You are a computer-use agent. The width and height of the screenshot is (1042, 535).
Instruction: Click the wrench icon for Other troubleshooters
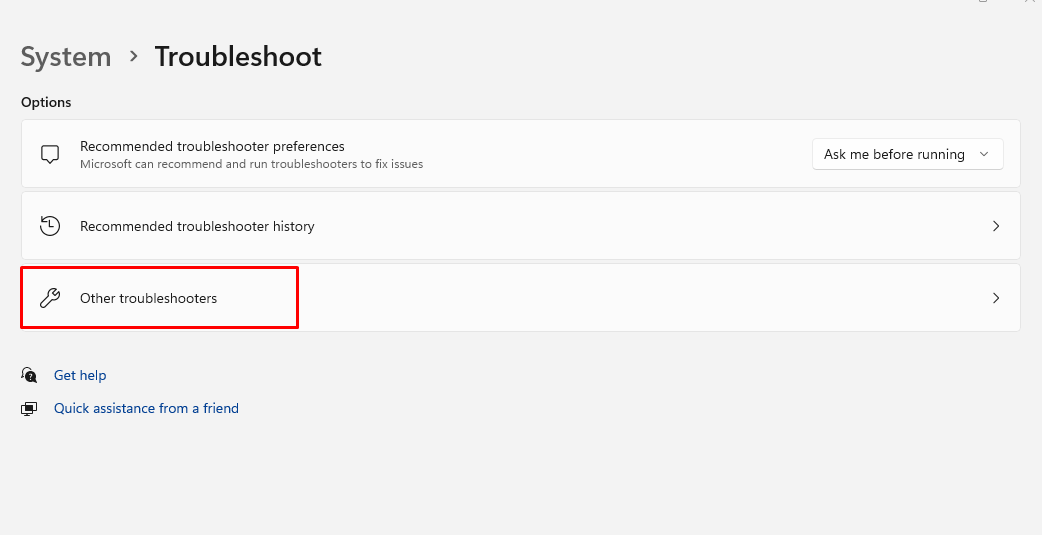click(50, 298)
